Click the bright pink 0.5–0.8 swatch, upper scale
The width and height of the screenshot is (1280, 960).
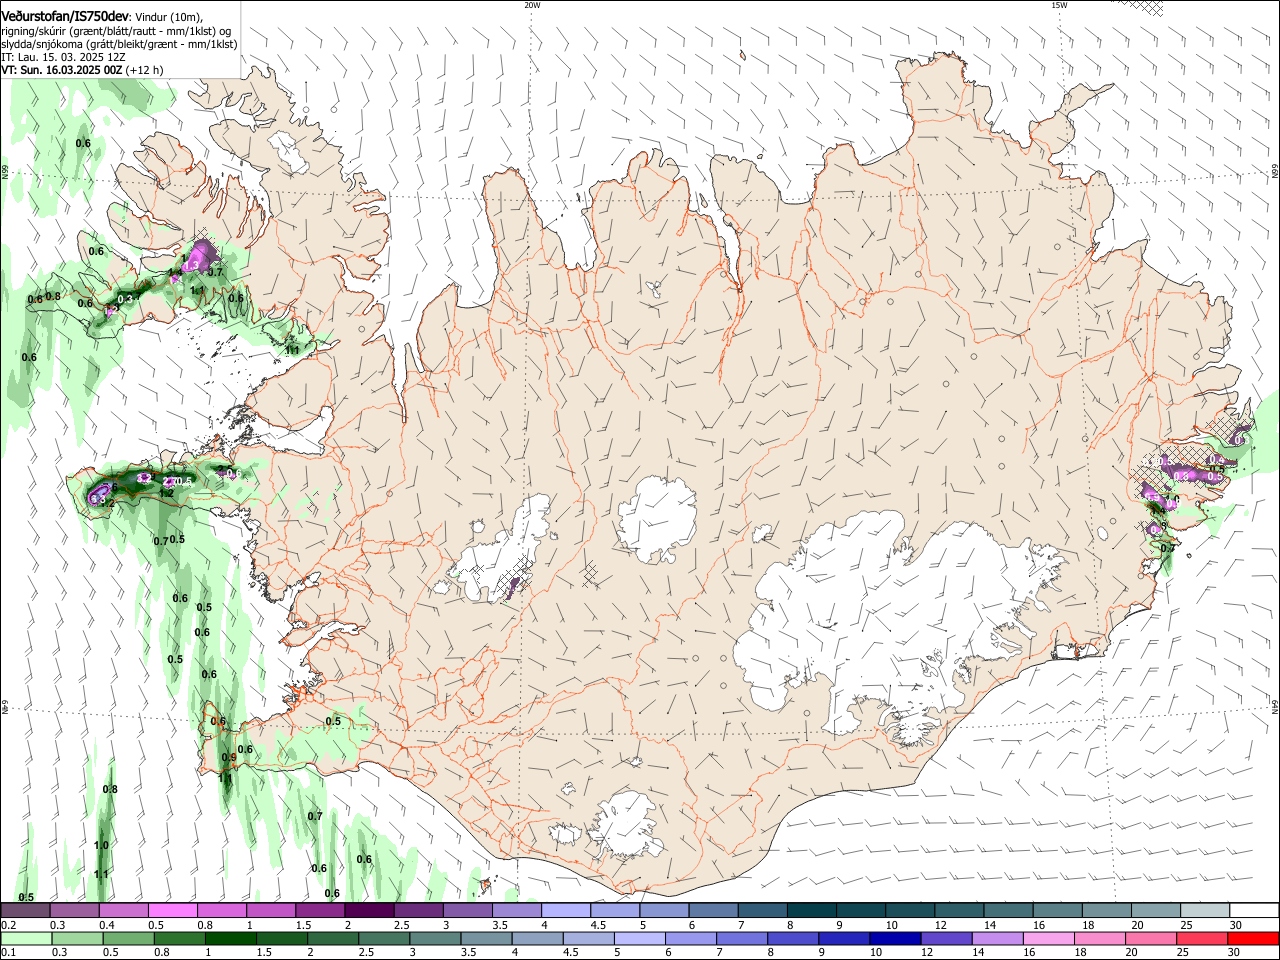click(x=172, y=911)
